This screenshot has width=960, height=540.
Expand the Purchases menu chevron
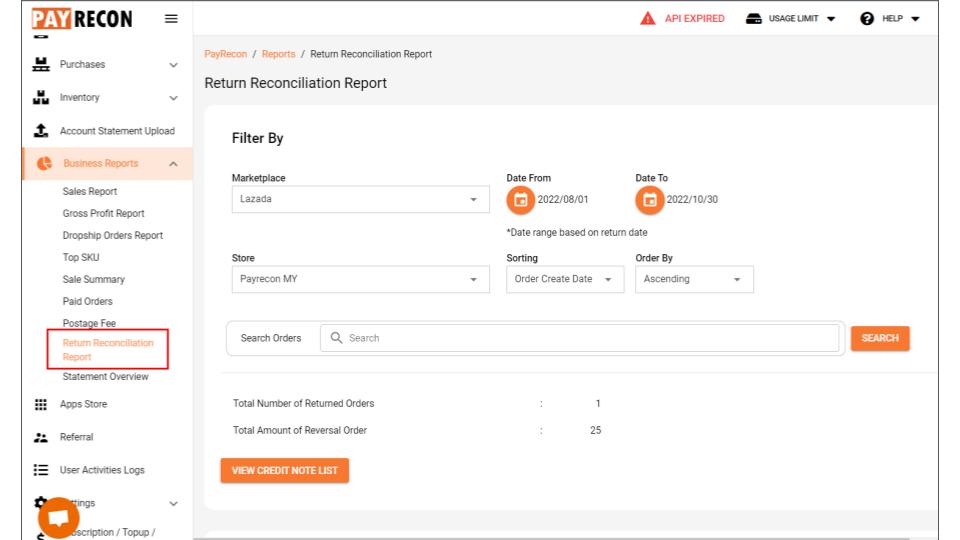point(173,65)
